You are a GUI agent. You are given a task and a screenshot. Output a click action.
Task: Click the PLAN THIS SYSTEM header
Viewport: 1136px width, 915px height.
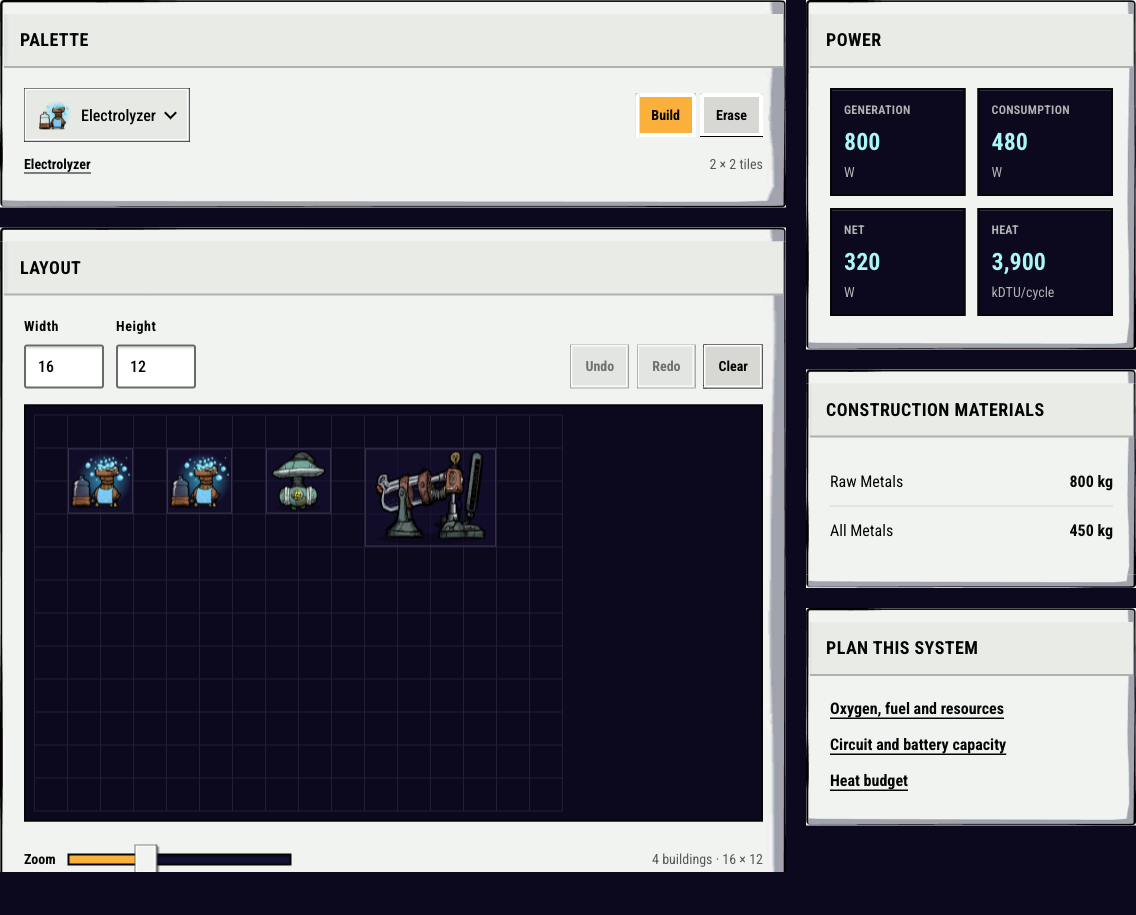pyautogui.click(x=971, y=648)
